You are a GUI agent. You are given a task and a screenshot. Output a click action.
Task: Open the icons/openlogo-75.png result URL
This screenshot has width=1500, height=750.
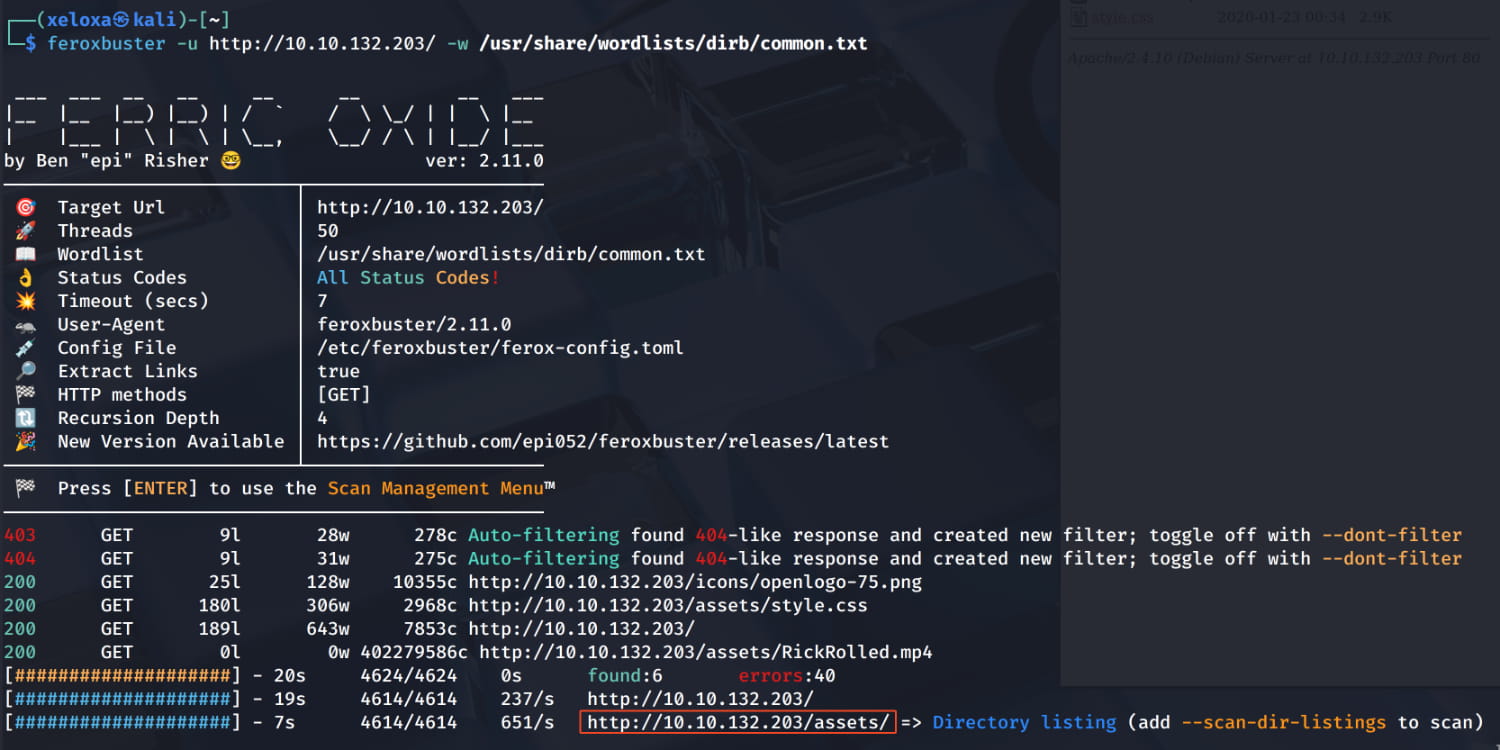pyautogui.click(x=694, y=582)
